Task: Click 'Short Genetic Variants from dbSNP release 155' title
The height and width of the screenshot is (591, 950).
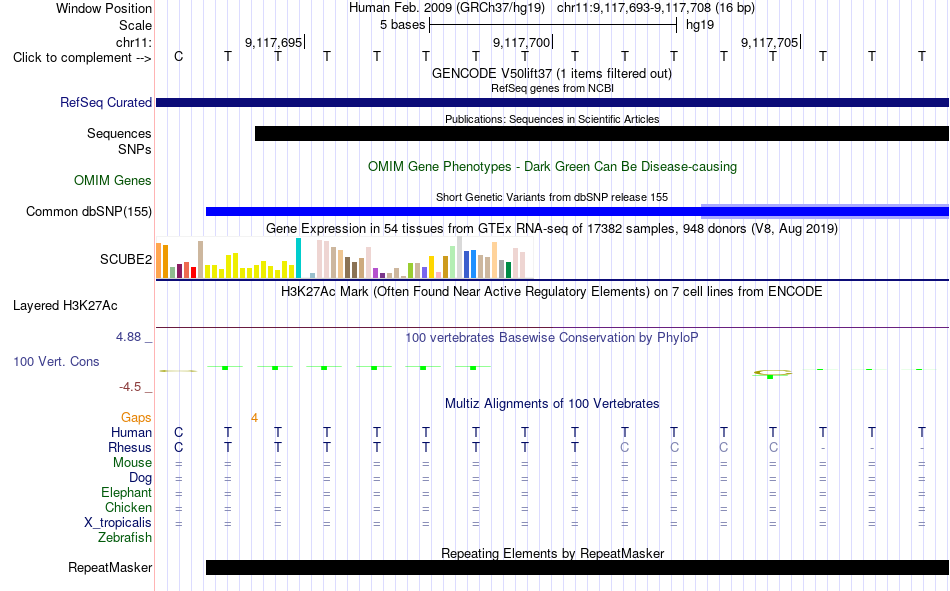Action: pos(552,198)
